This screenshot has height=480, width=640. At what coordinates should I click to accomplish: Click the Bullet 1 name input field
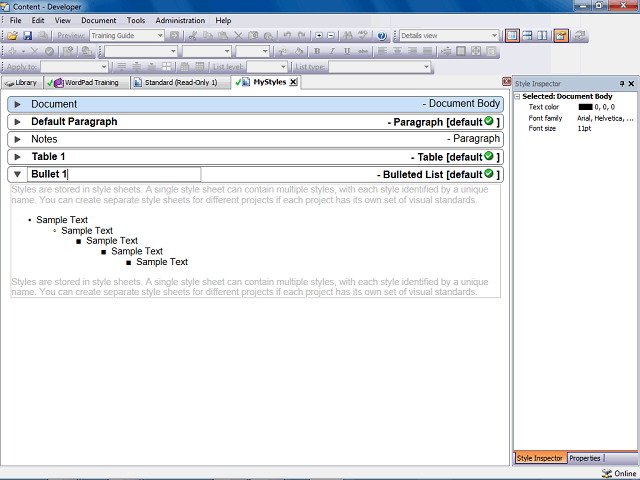coord(114,174)
